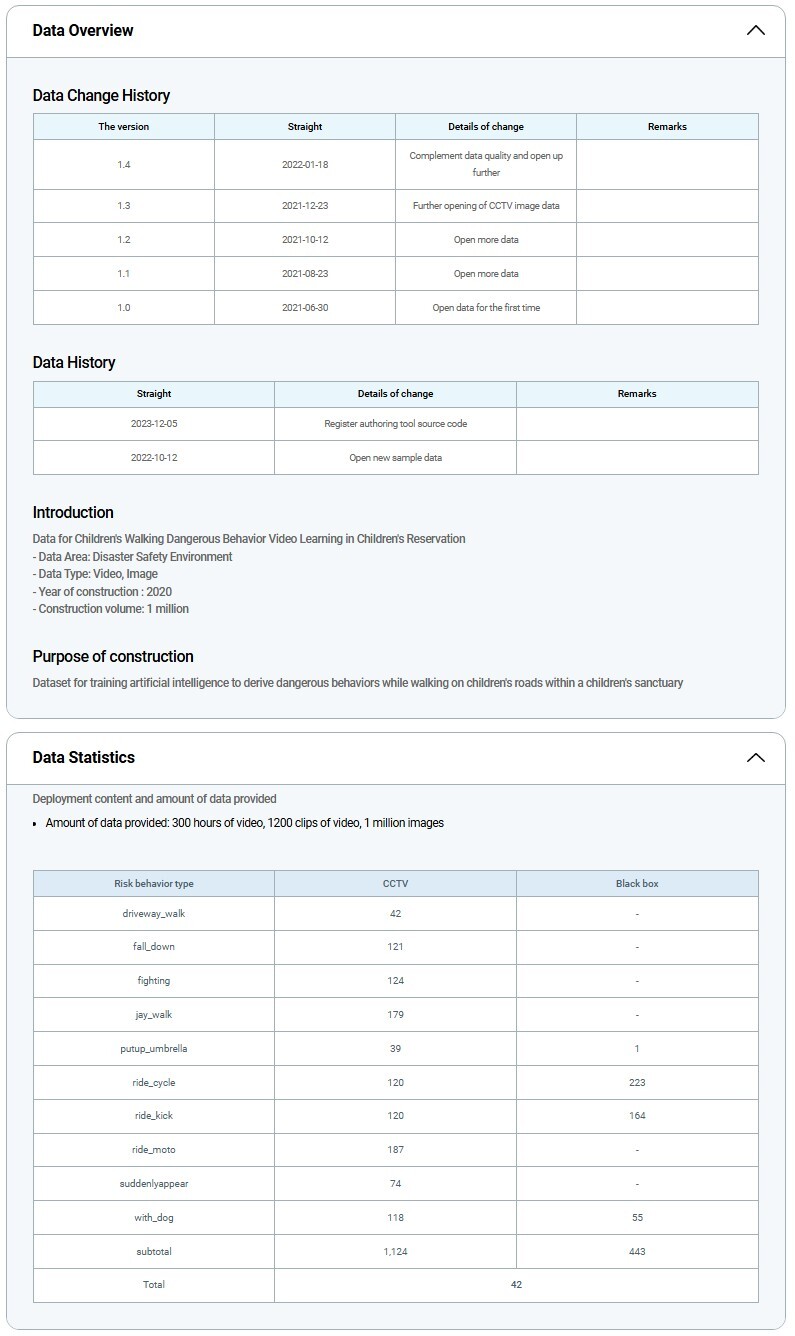Collapse the Data Overview section chevron
The width and height of the screenshot is (795, 1336).
[x=755, y=30]
